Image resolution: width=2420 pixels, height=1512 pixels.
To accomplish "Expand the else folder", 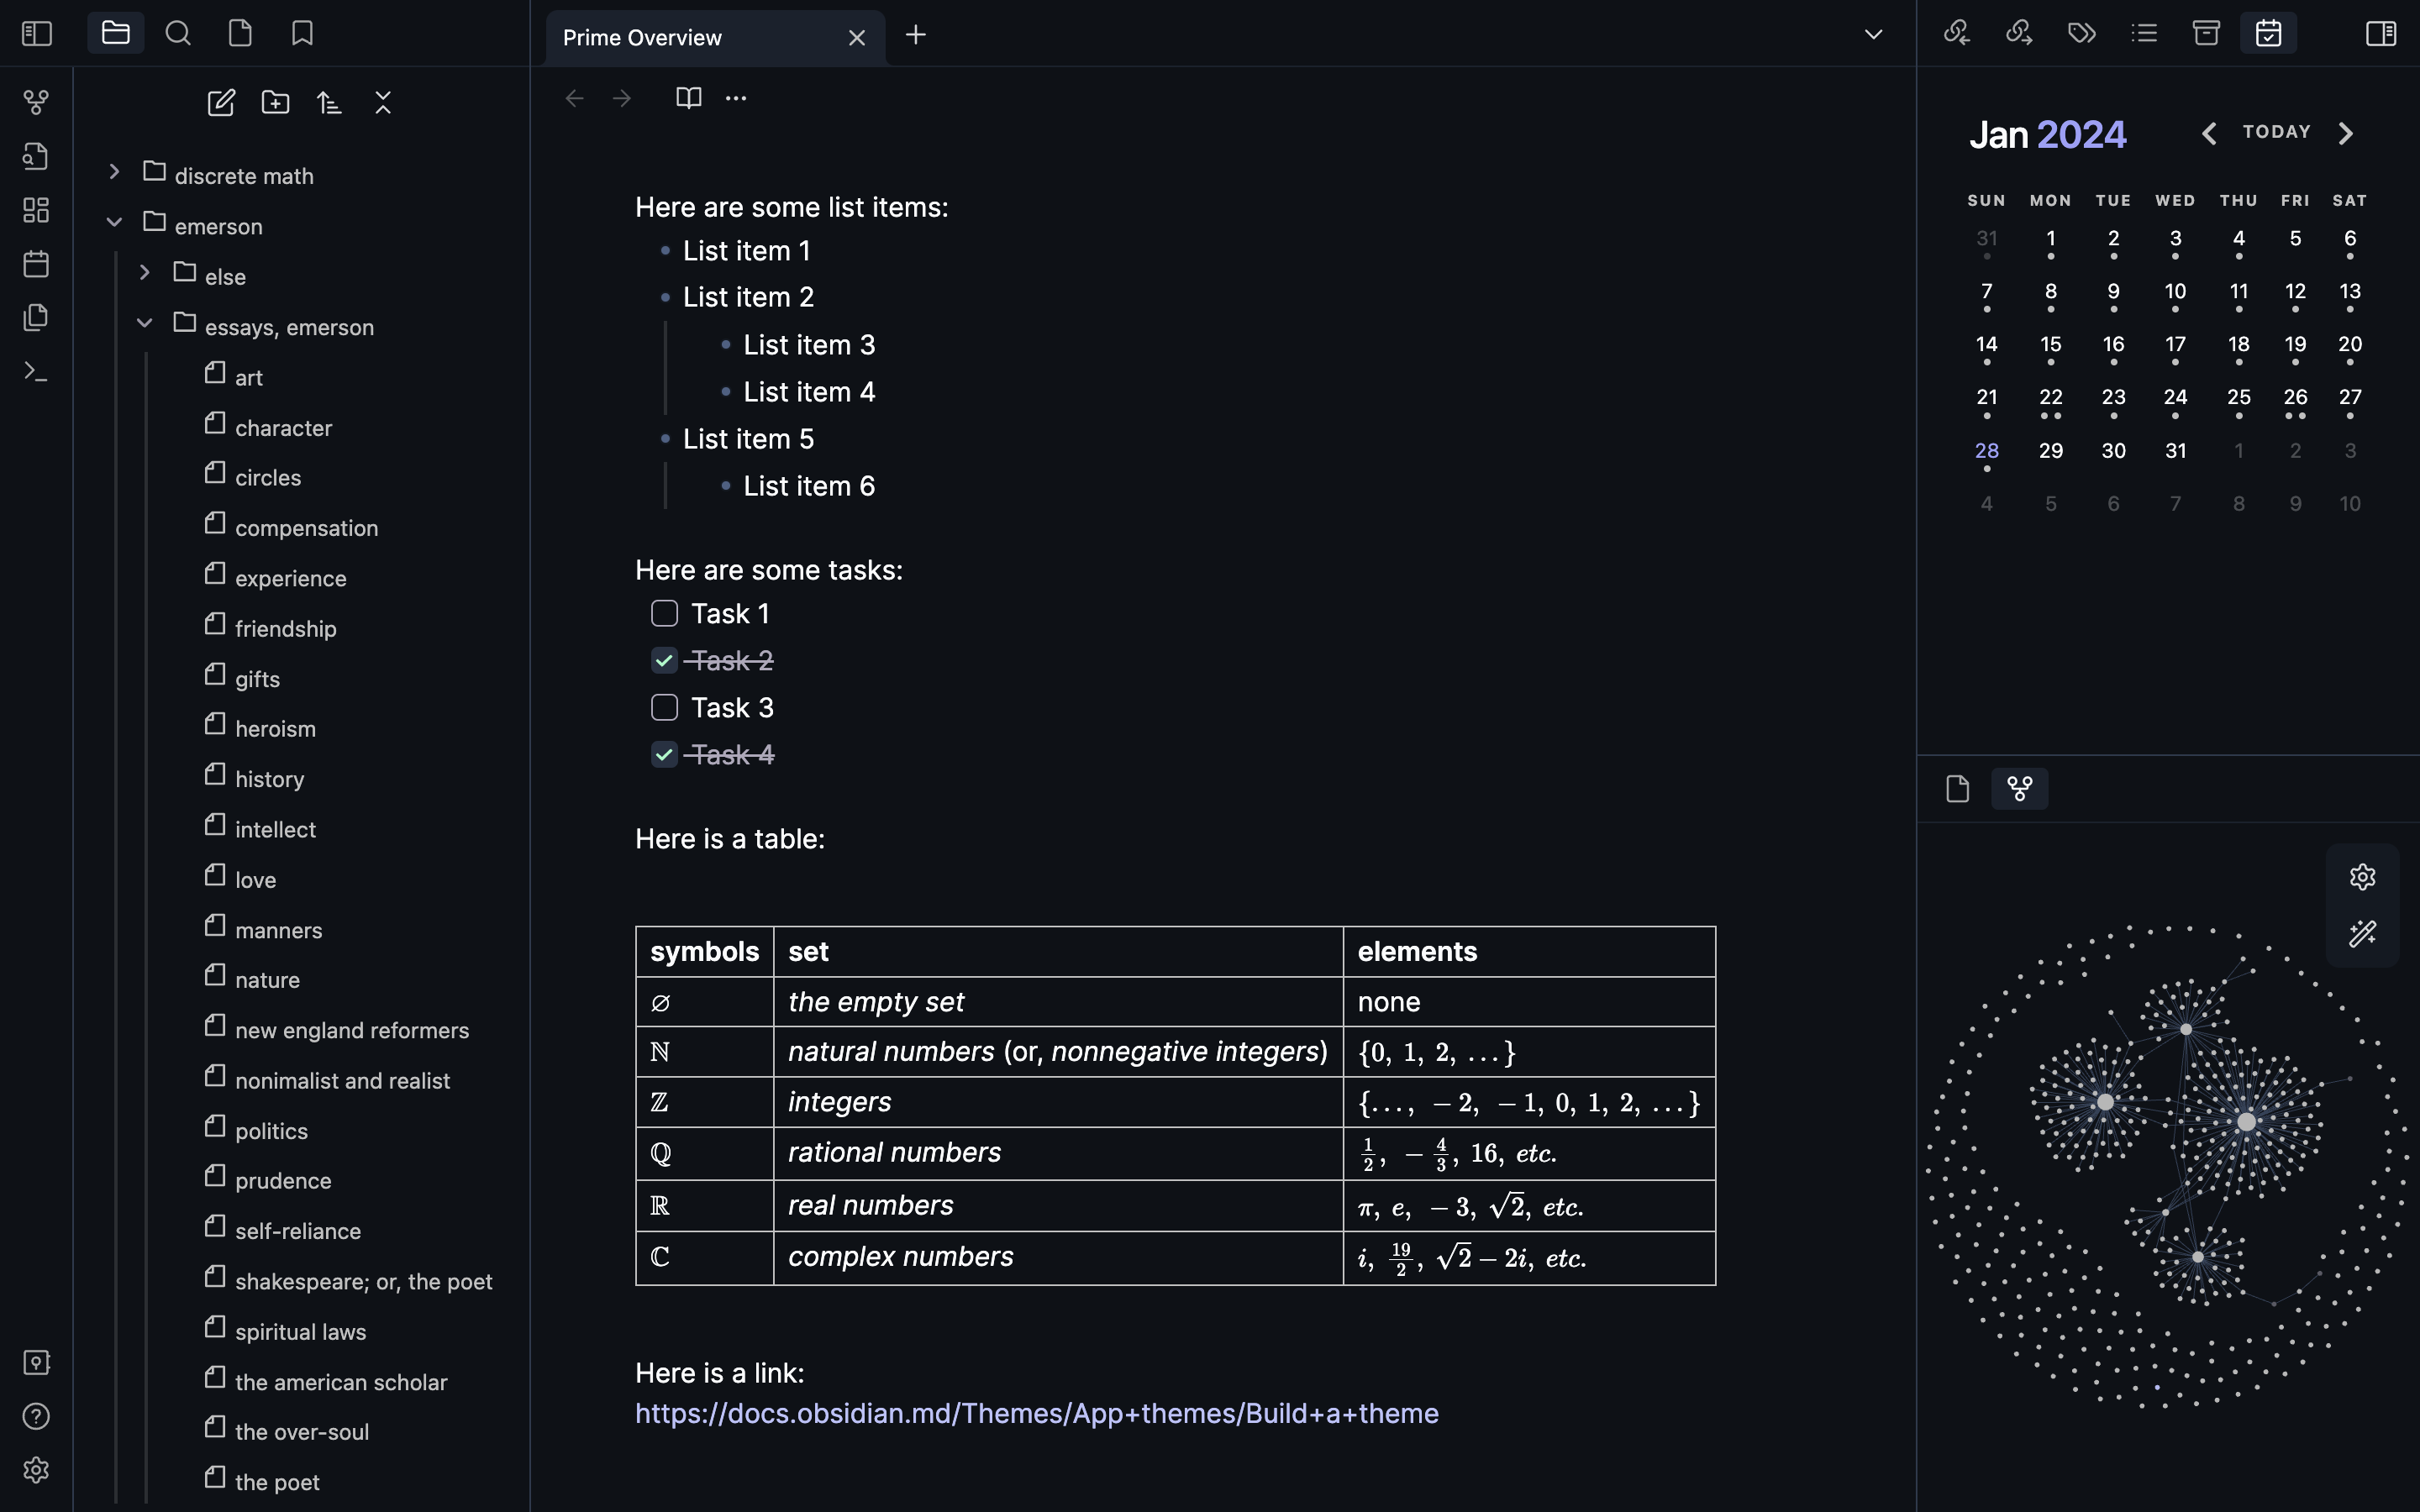I will [x=144, y=272].
